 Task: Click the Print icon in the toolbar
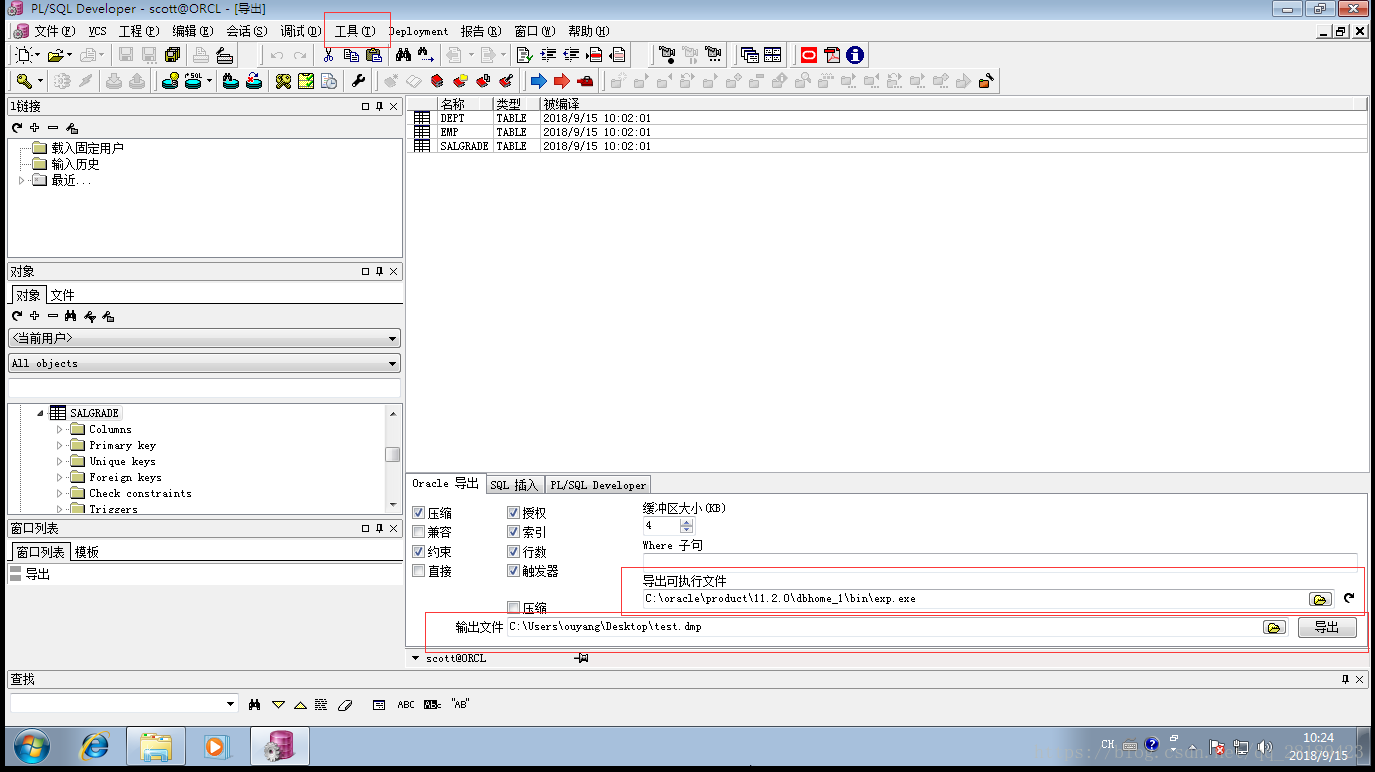pyautogui.click(x=203, y=55)
